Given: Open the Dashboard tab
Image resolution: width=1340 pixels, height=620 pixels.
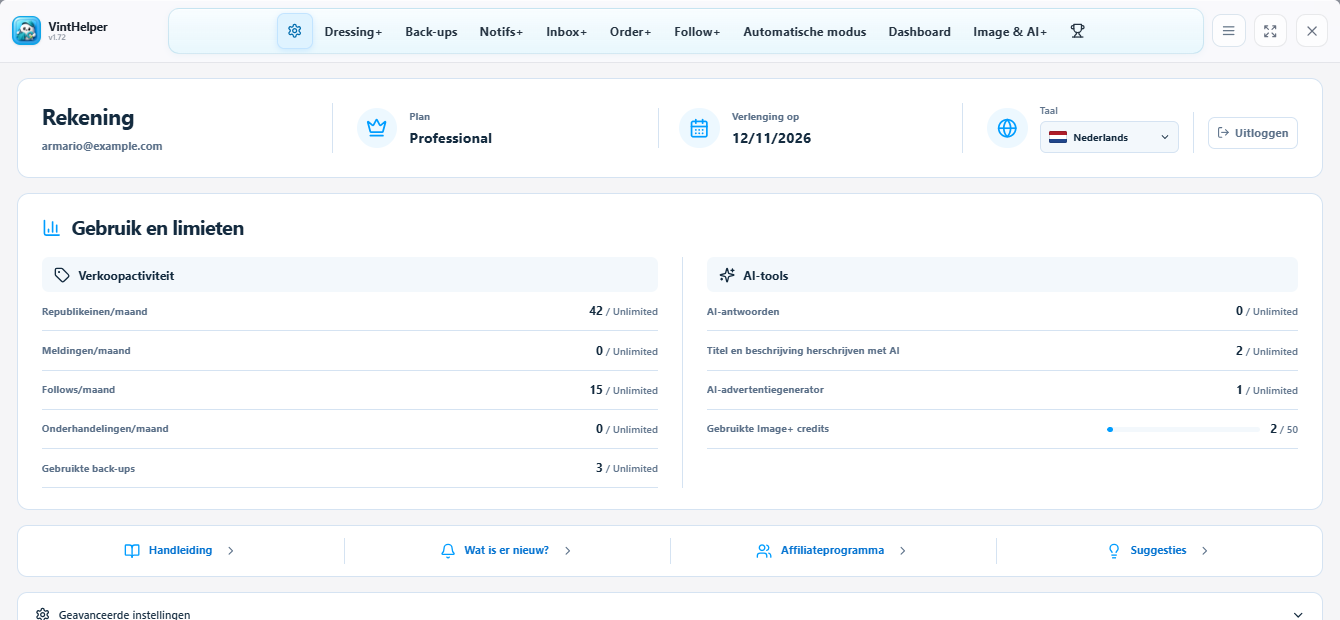Looking at the screenshot, I should coord(920,32).
